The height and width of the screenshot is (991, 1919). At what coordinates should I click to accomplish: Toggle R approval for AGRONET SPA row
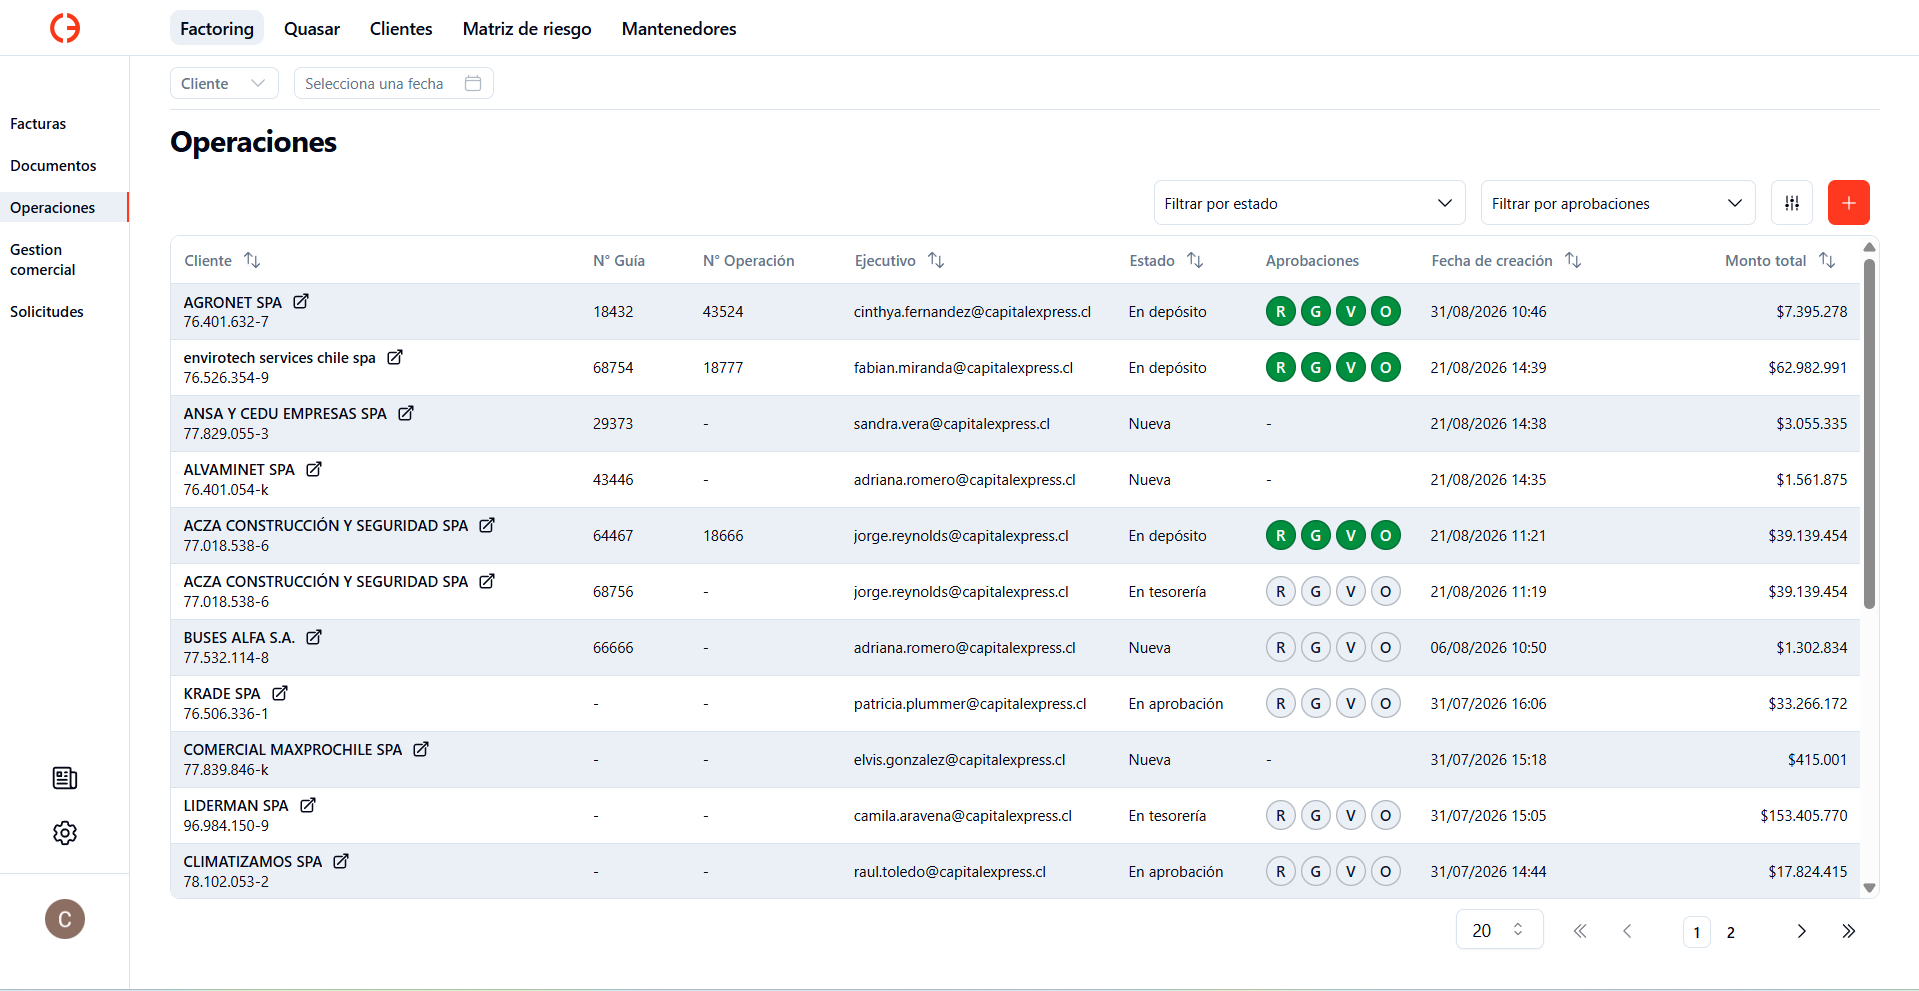tap(1281, 312)
